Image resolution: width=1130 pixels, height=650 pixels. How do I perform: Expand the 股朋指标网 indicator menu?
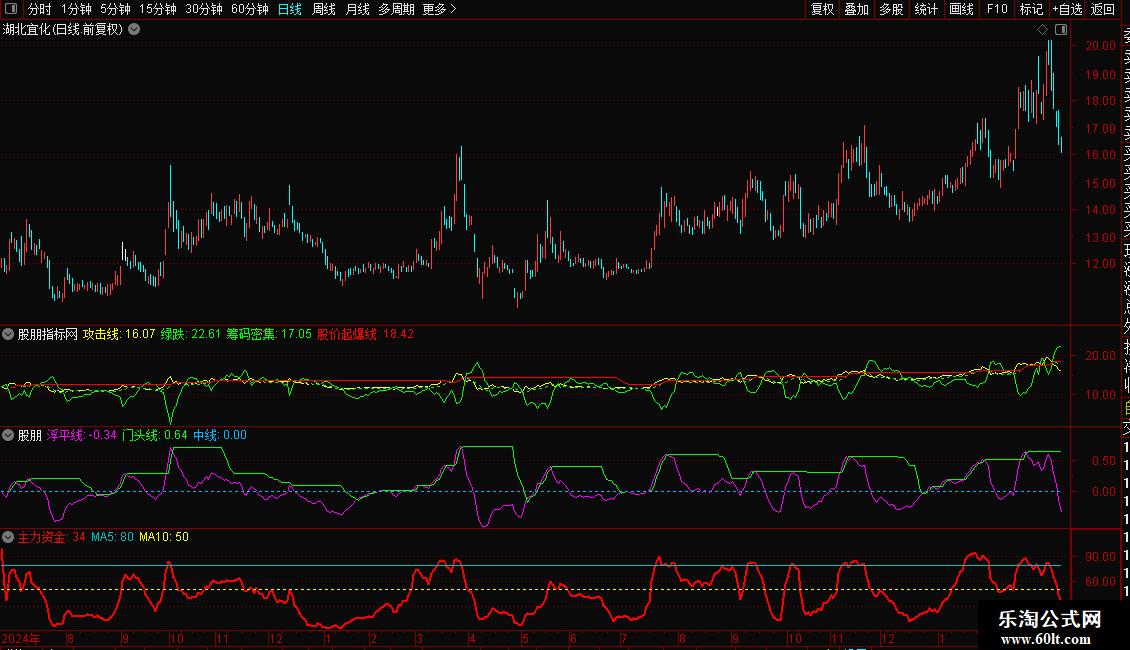click(x=8, y=334)
